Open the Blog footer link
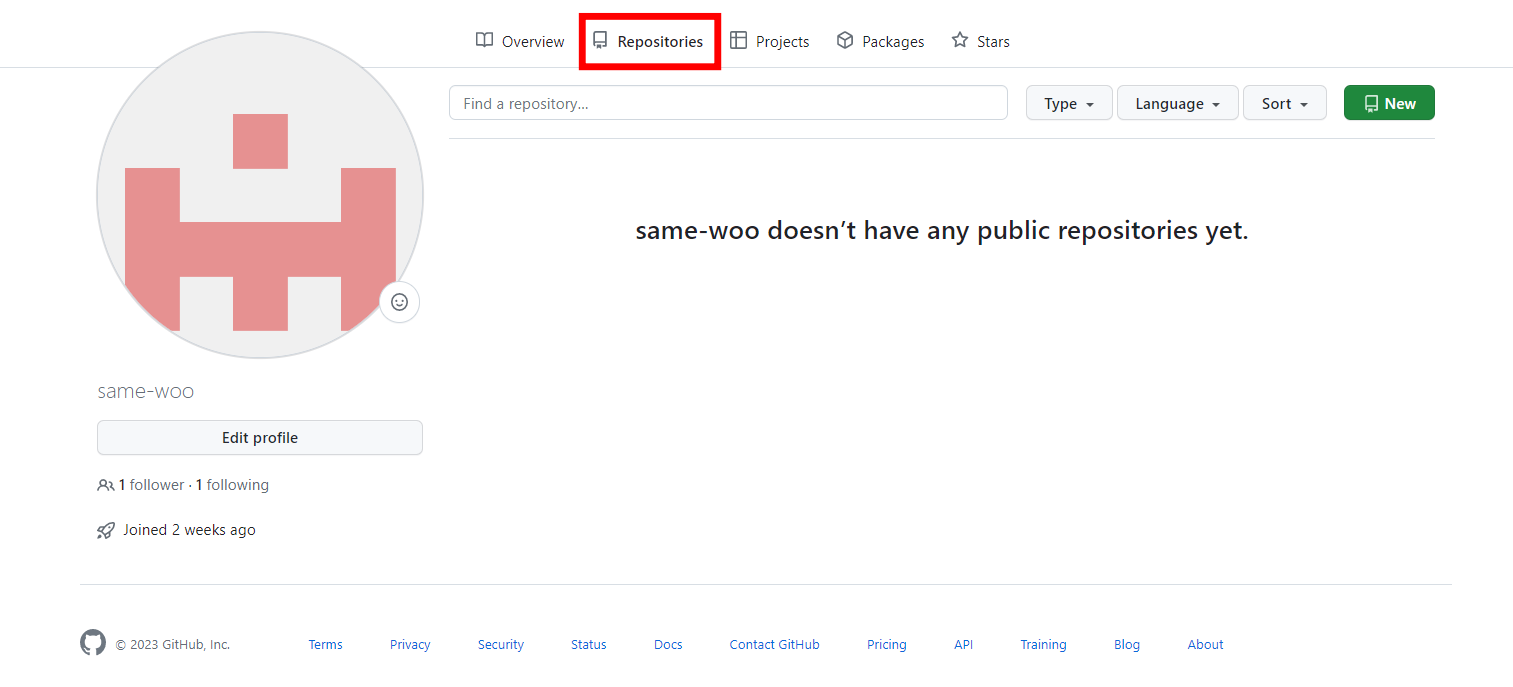1513x687 pixels. (x=1127, y=645)
